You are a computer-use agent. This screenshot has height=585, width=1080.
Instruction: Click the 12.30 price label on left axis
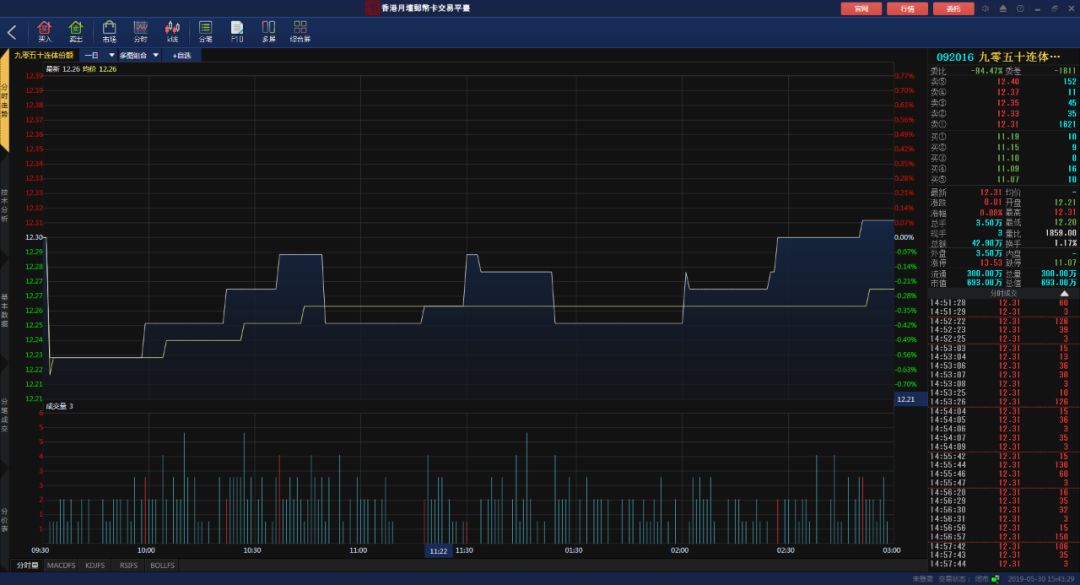[34, 237]
